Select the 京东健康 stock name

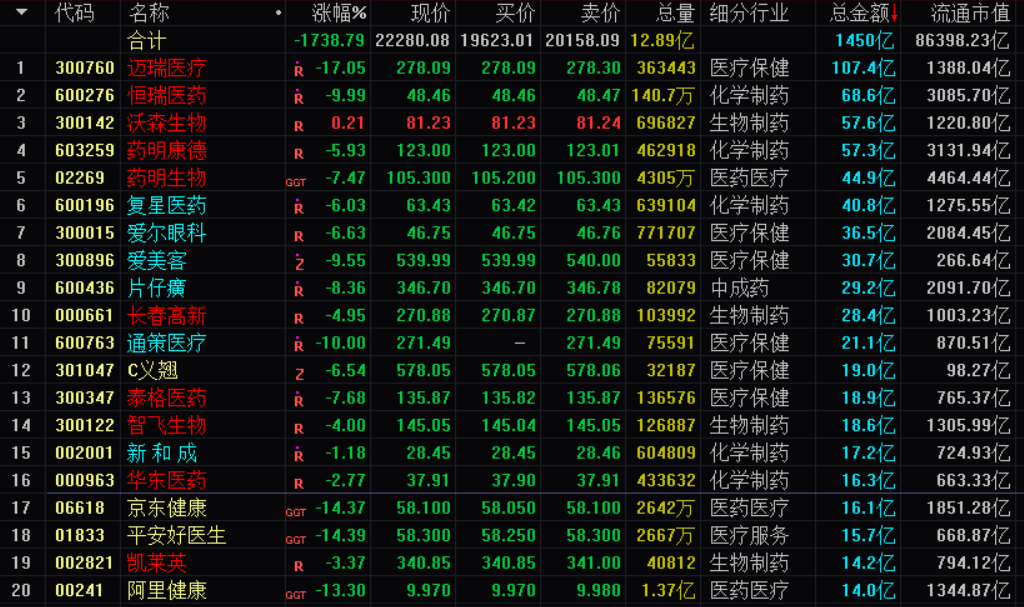click(x=167, y=508)
